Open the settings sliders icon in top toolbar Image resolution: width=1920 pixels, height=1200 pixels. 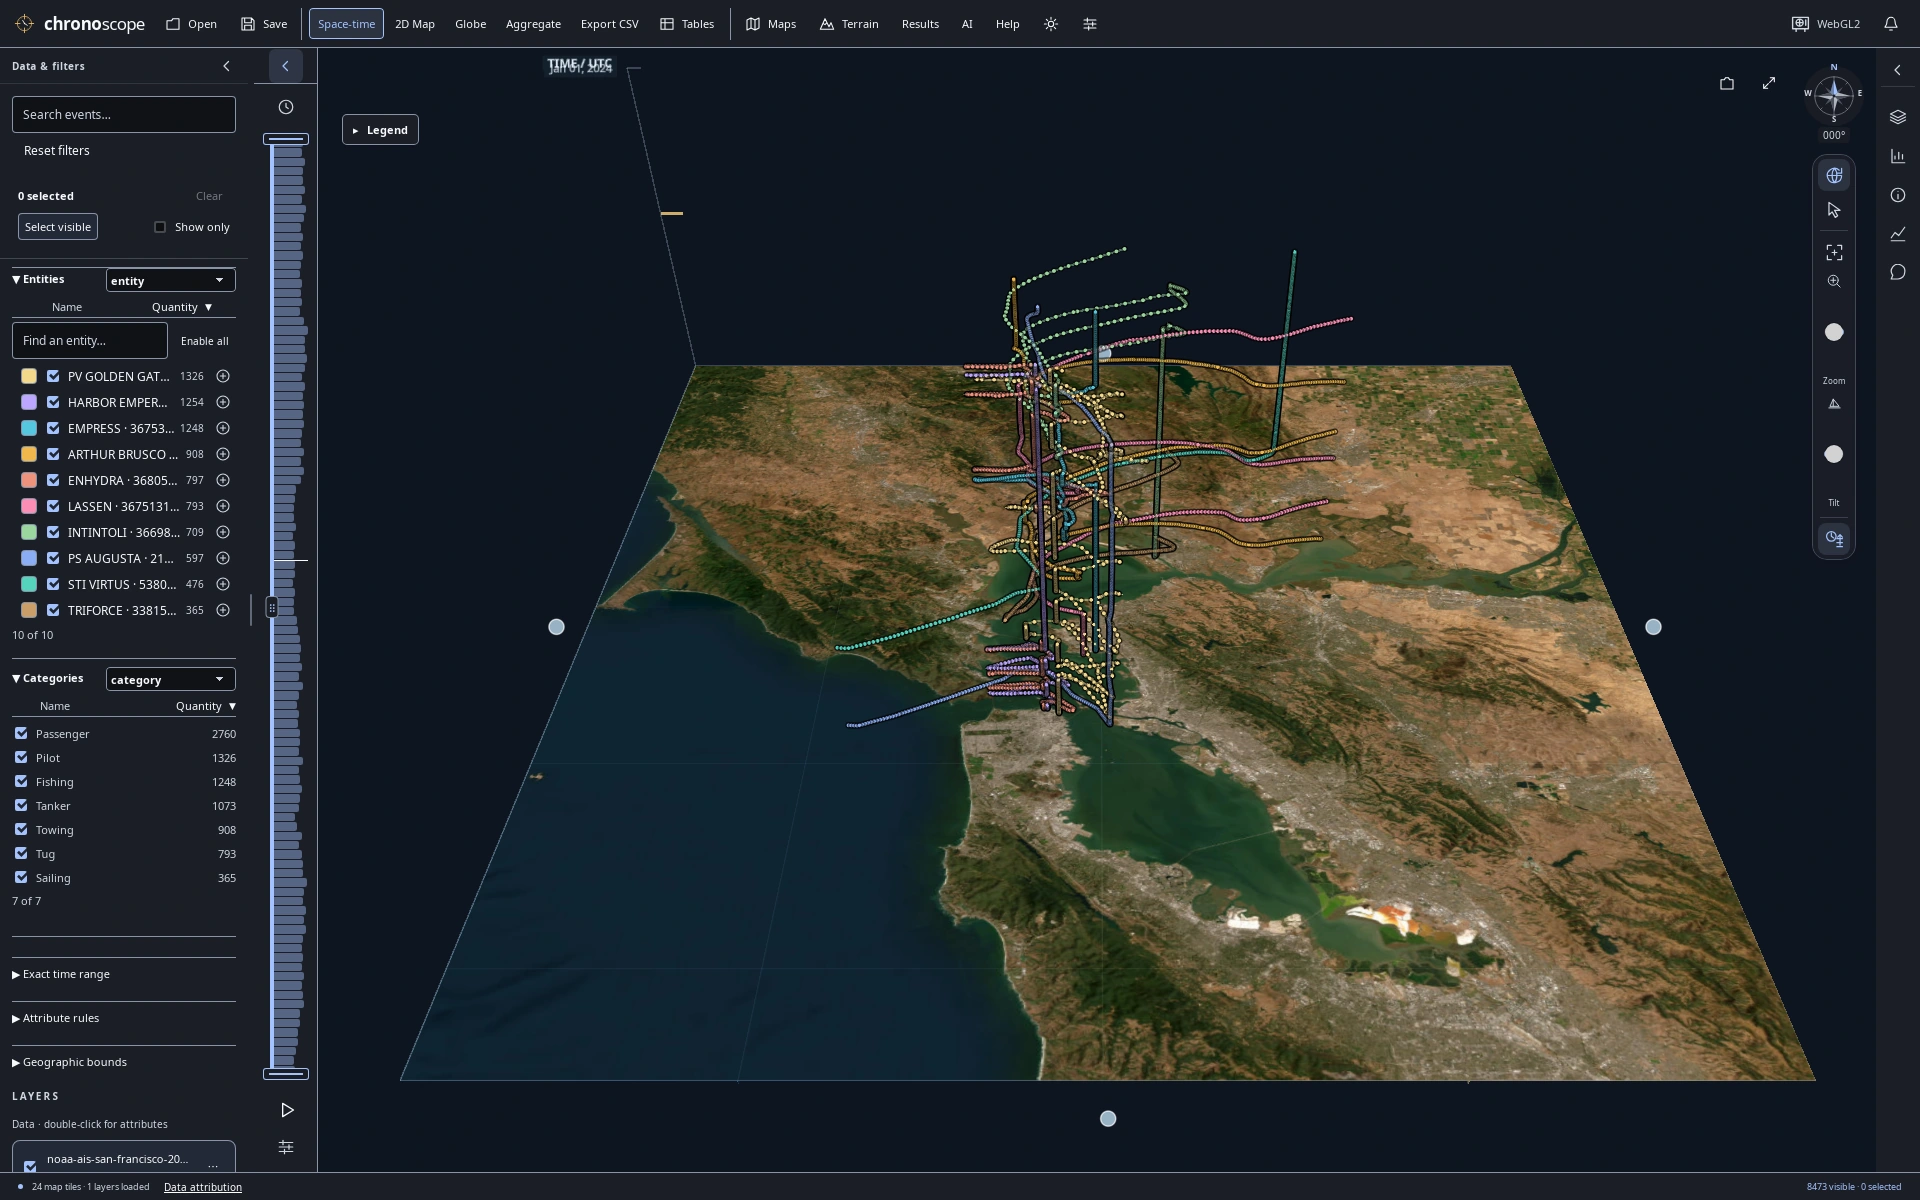click(x=1090, y=24)
